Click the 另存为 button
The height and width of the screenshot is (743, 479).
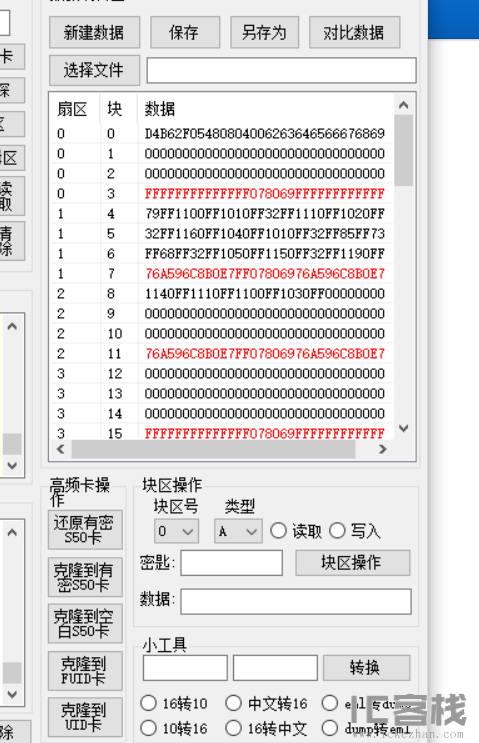click(x=264, y=32)
